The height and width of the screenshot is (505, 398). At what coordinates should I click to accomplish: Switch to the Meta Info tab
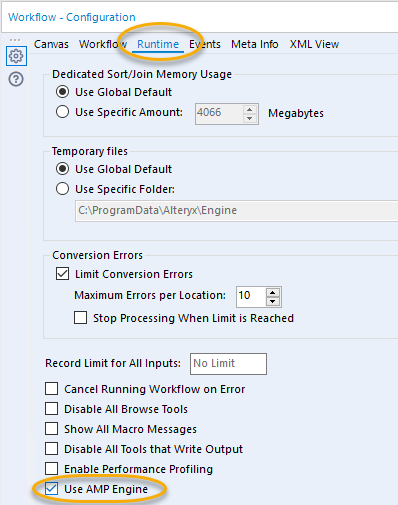pos(255,44)
